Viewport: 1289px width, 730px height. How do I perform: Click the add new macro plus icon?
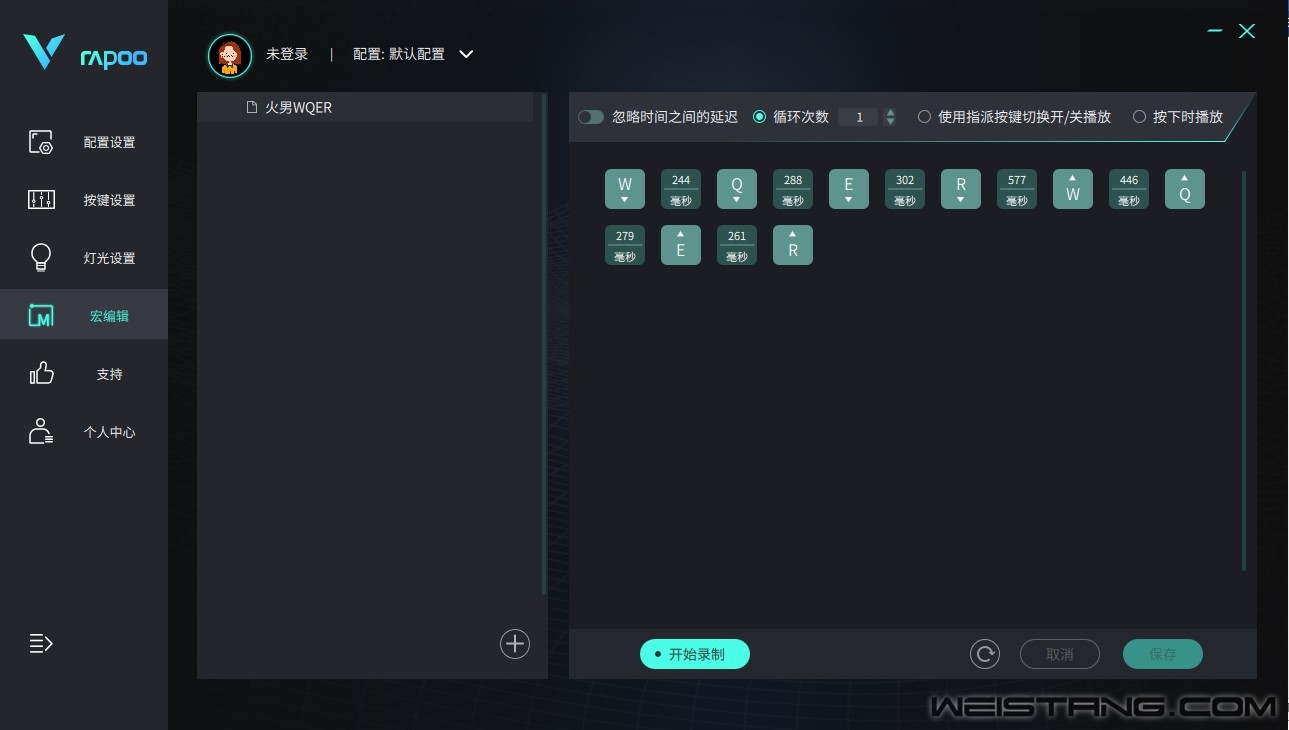[515, 644]
